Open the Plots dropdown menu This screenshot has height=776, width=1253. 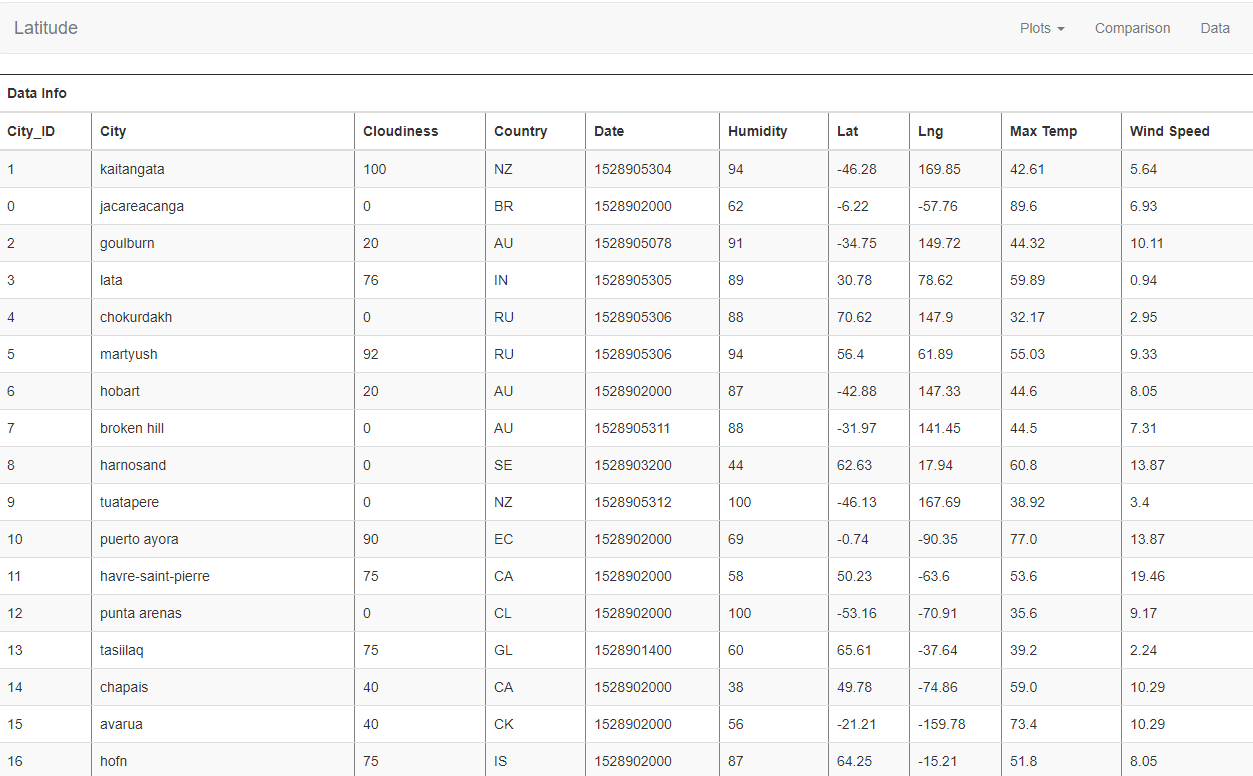1042,28
